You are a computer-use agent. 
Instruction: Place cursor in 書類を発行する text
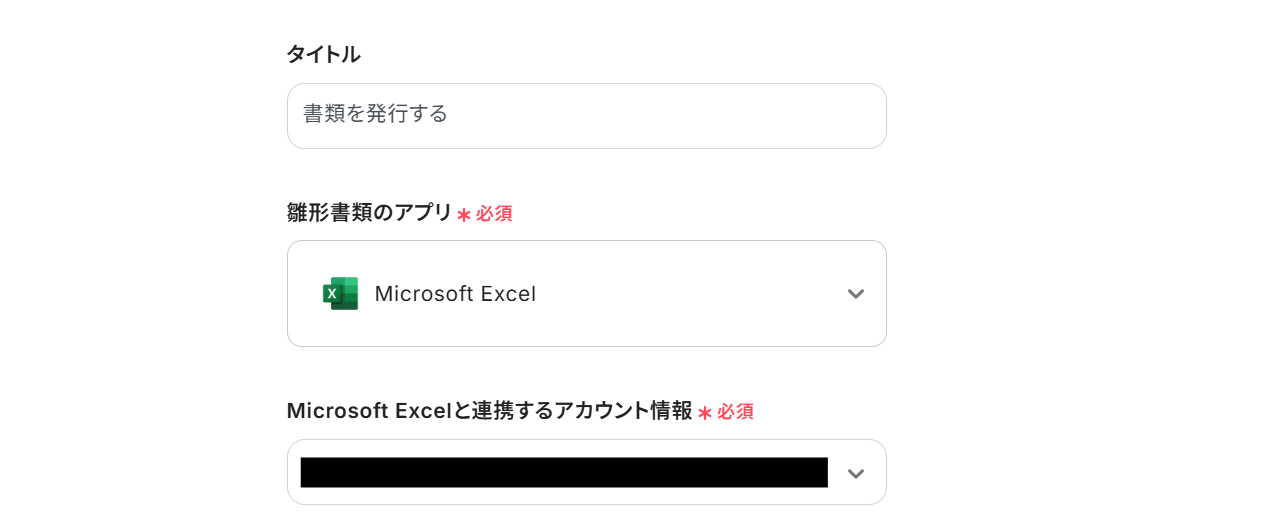375,114
